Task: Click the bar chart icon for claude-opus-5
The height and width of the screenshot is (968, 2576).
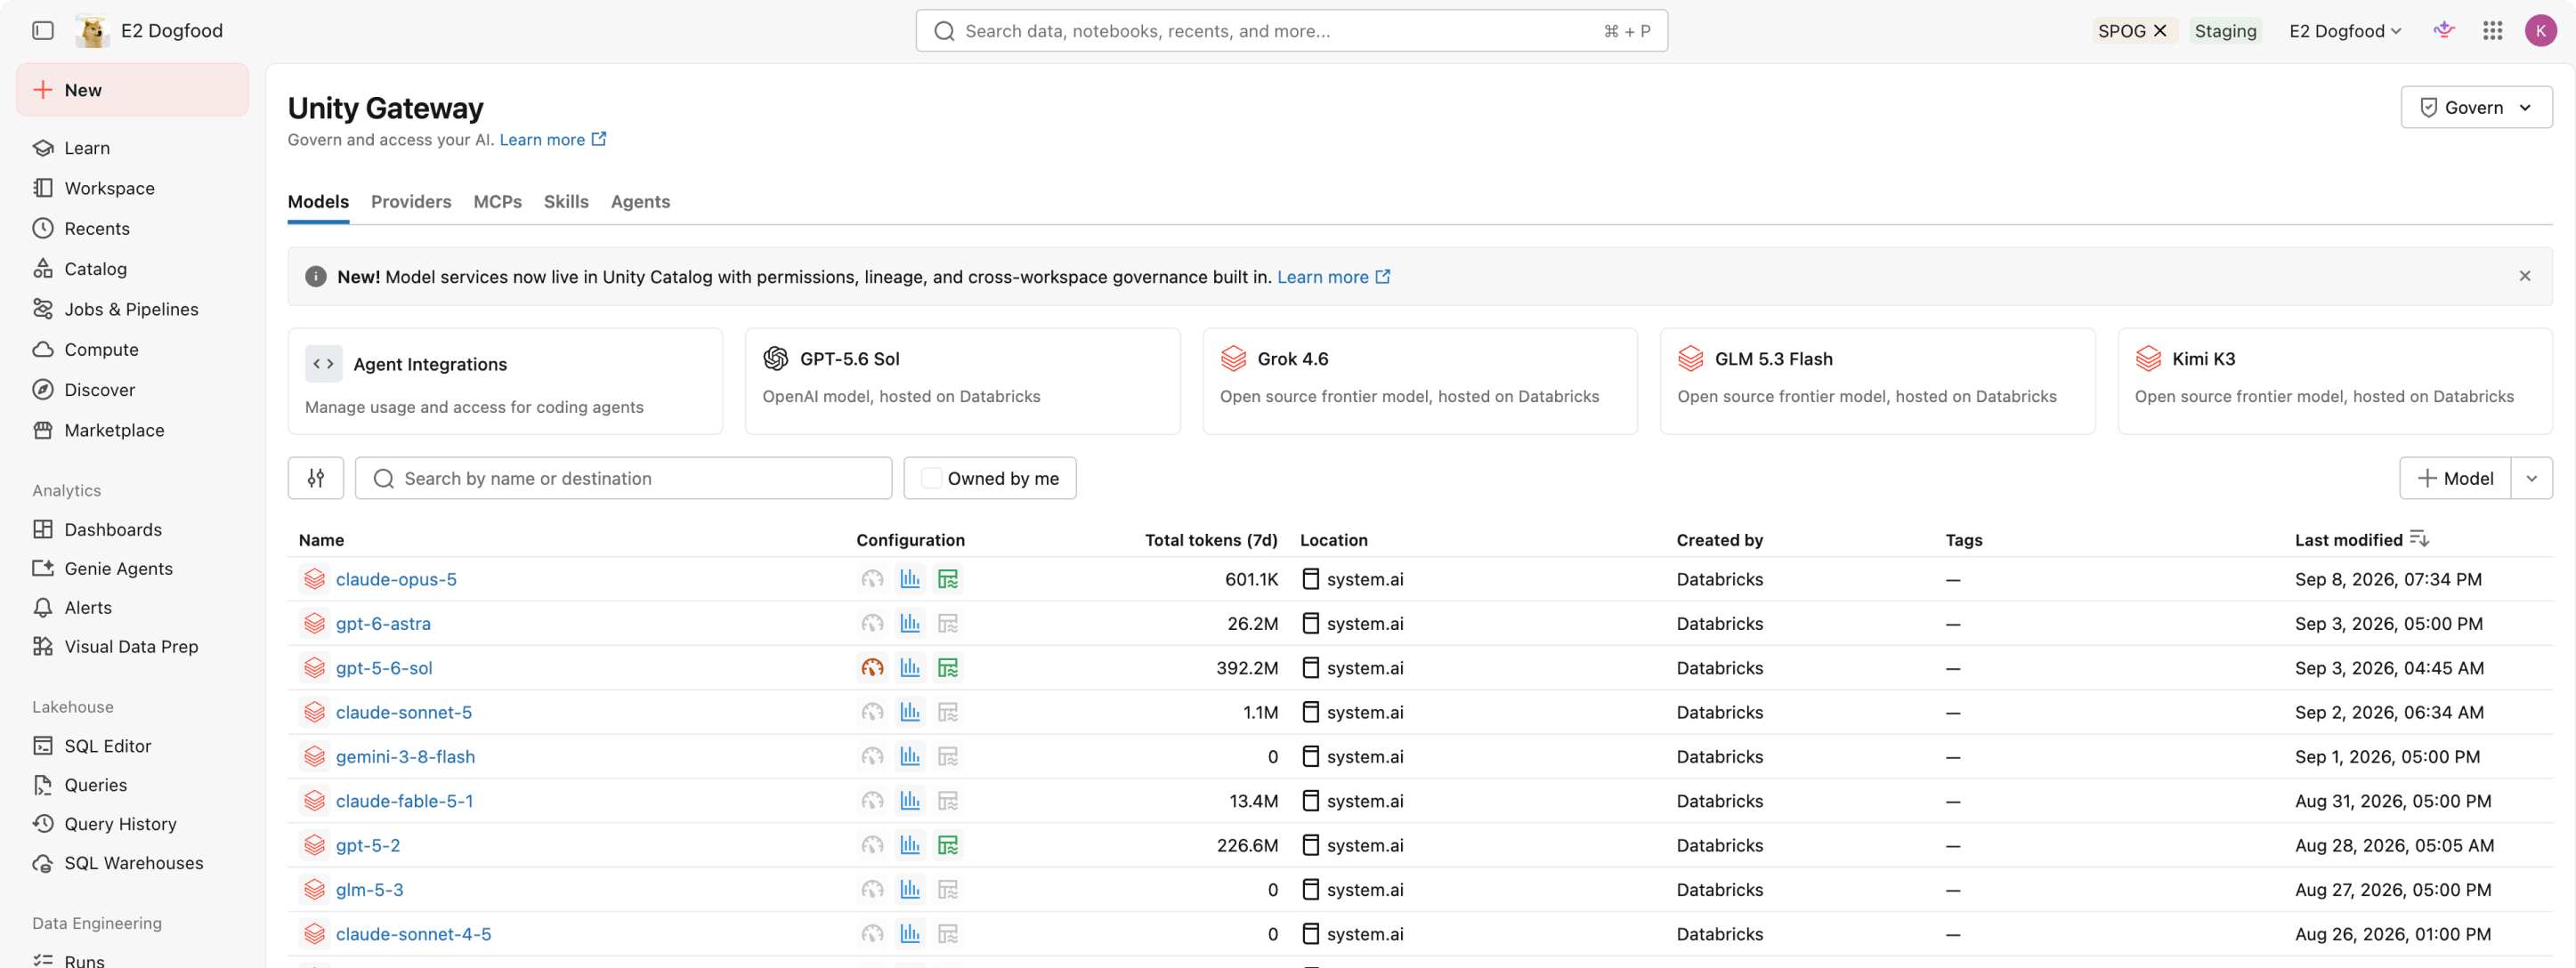Action: [910, 579]
